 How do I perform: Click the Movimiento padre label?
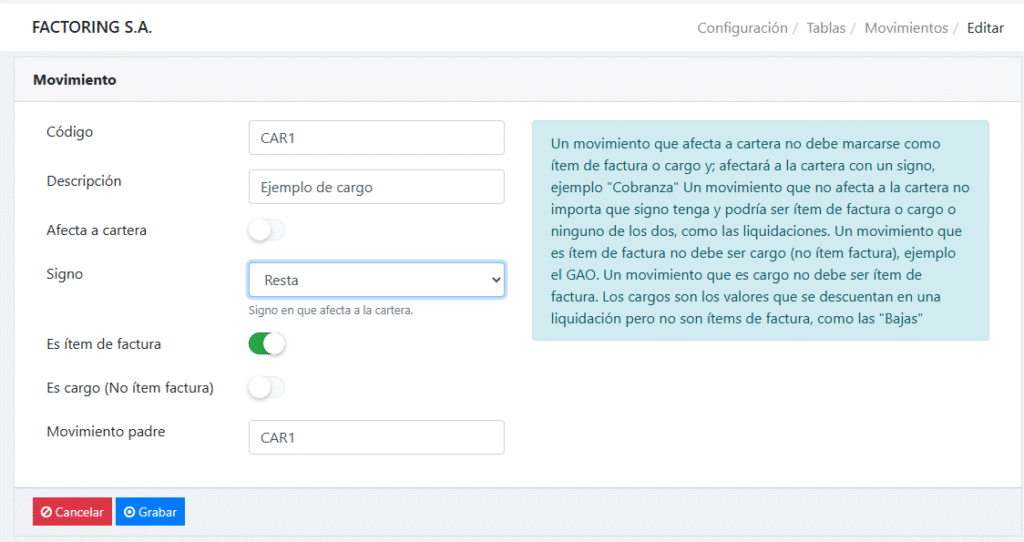(106, 432)
